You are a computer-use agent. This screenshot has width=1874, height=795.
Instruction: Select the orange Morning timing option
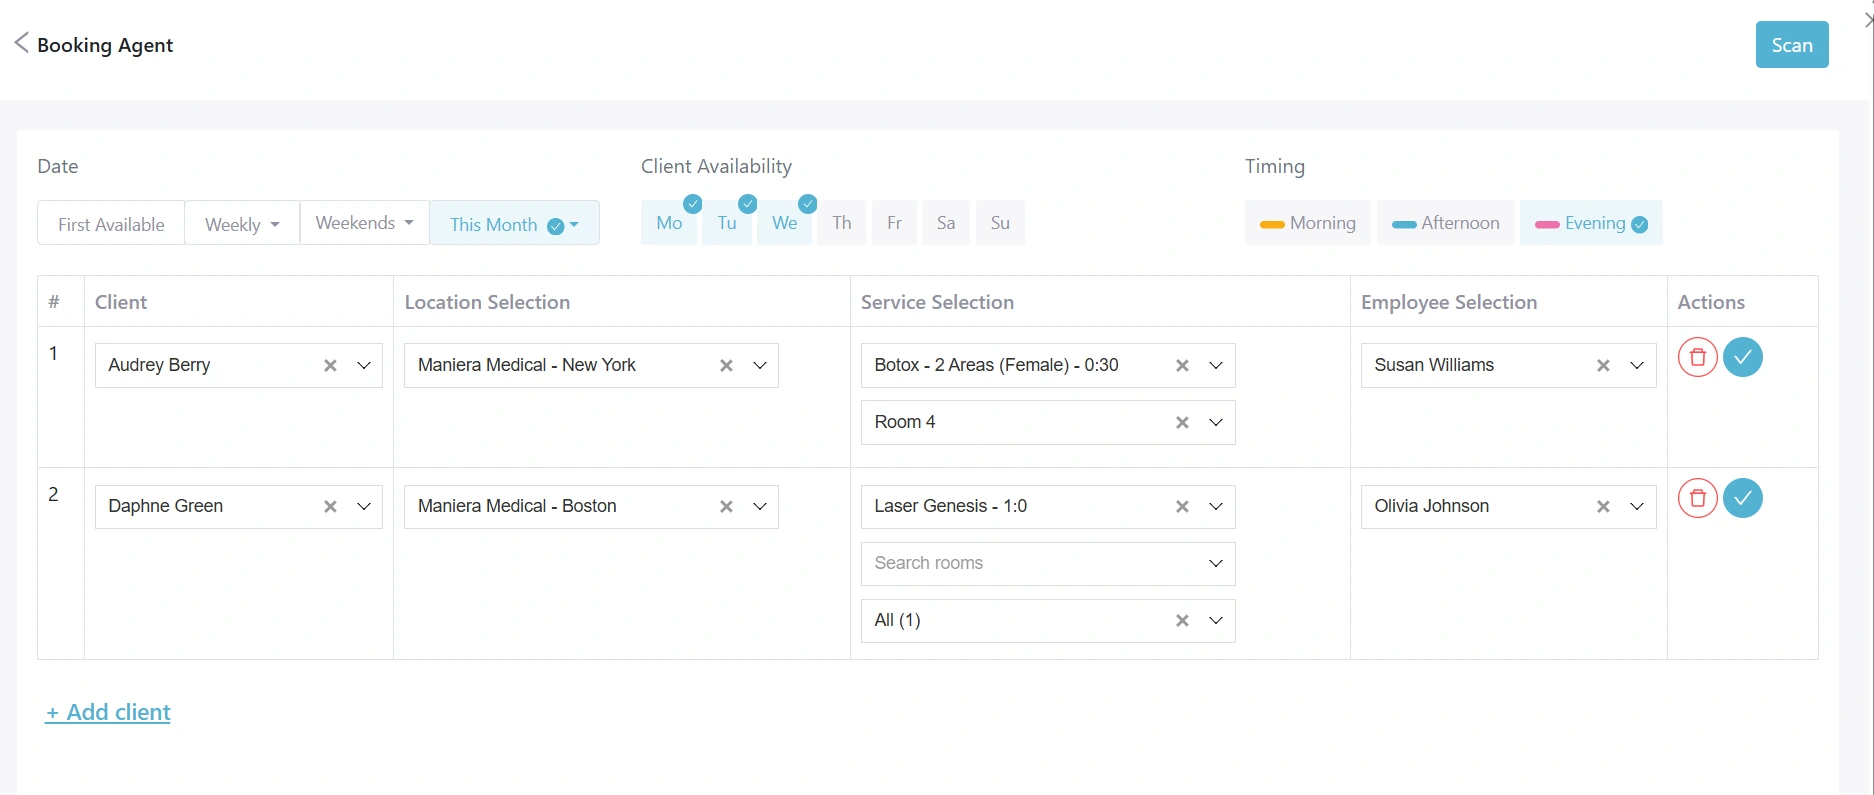click(1308, 223)
